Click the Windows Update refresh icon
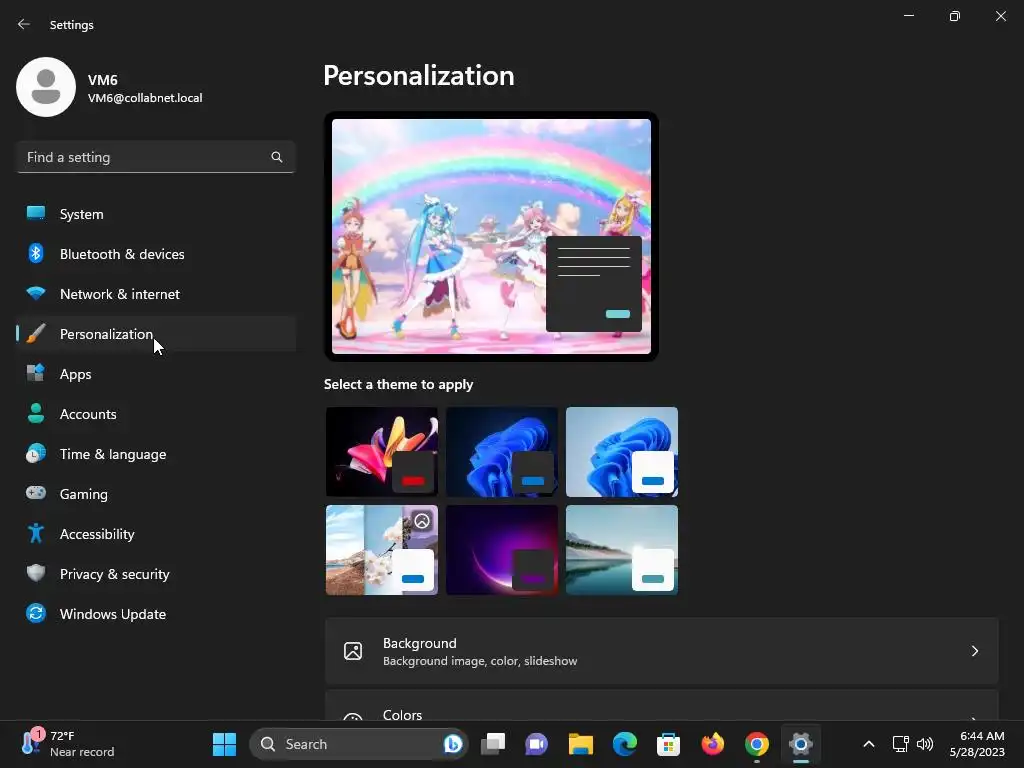1024x768 pixels. (36, 613)
